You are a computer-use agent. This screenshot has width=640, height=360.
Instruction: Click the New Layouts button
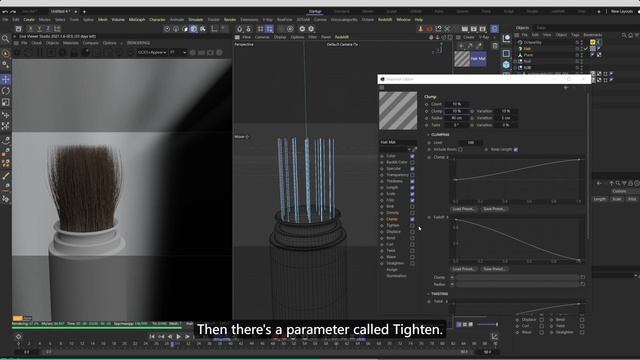[x=622, y=11]
